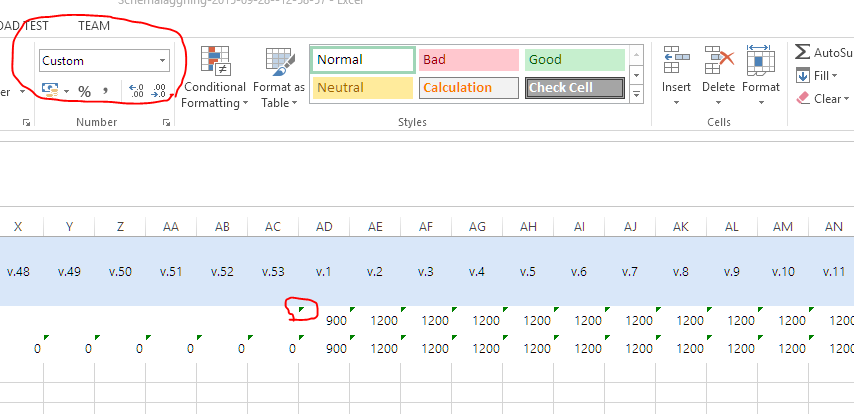This screenshot has width=854, height=414.
Task: Open Conditional Formatting menu
Action: pos(214,77)
